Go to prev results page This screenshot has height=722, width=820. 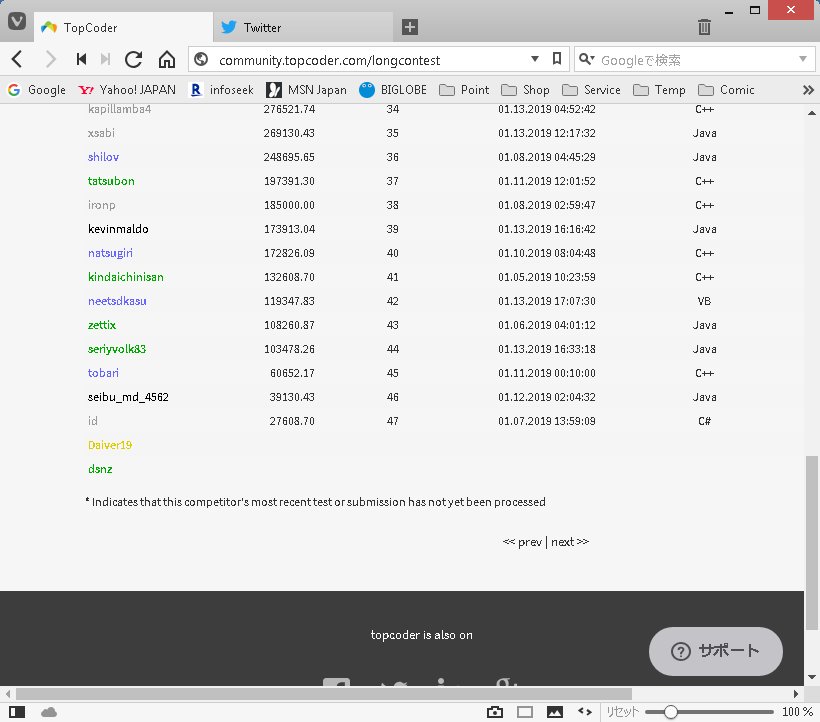click(522, 542)
